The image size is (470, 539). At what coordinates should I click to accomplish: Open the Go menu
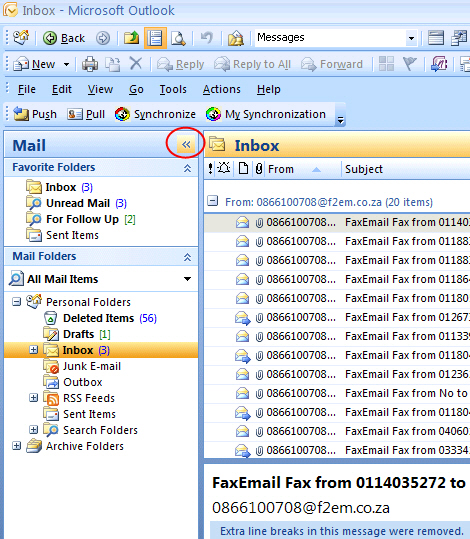coord(136,89)
